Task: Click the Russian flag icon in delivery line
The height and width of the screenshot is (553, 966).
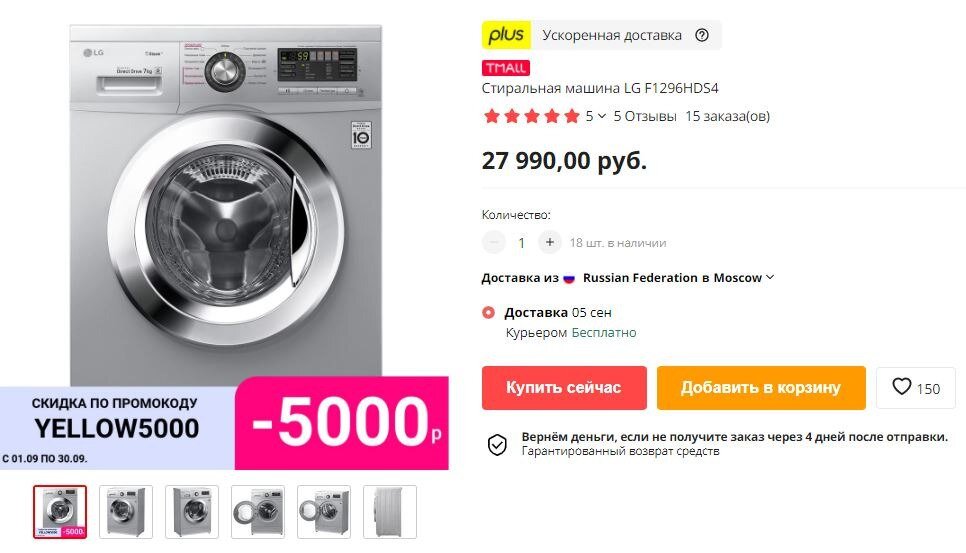Action: click(x=569, y=278)
